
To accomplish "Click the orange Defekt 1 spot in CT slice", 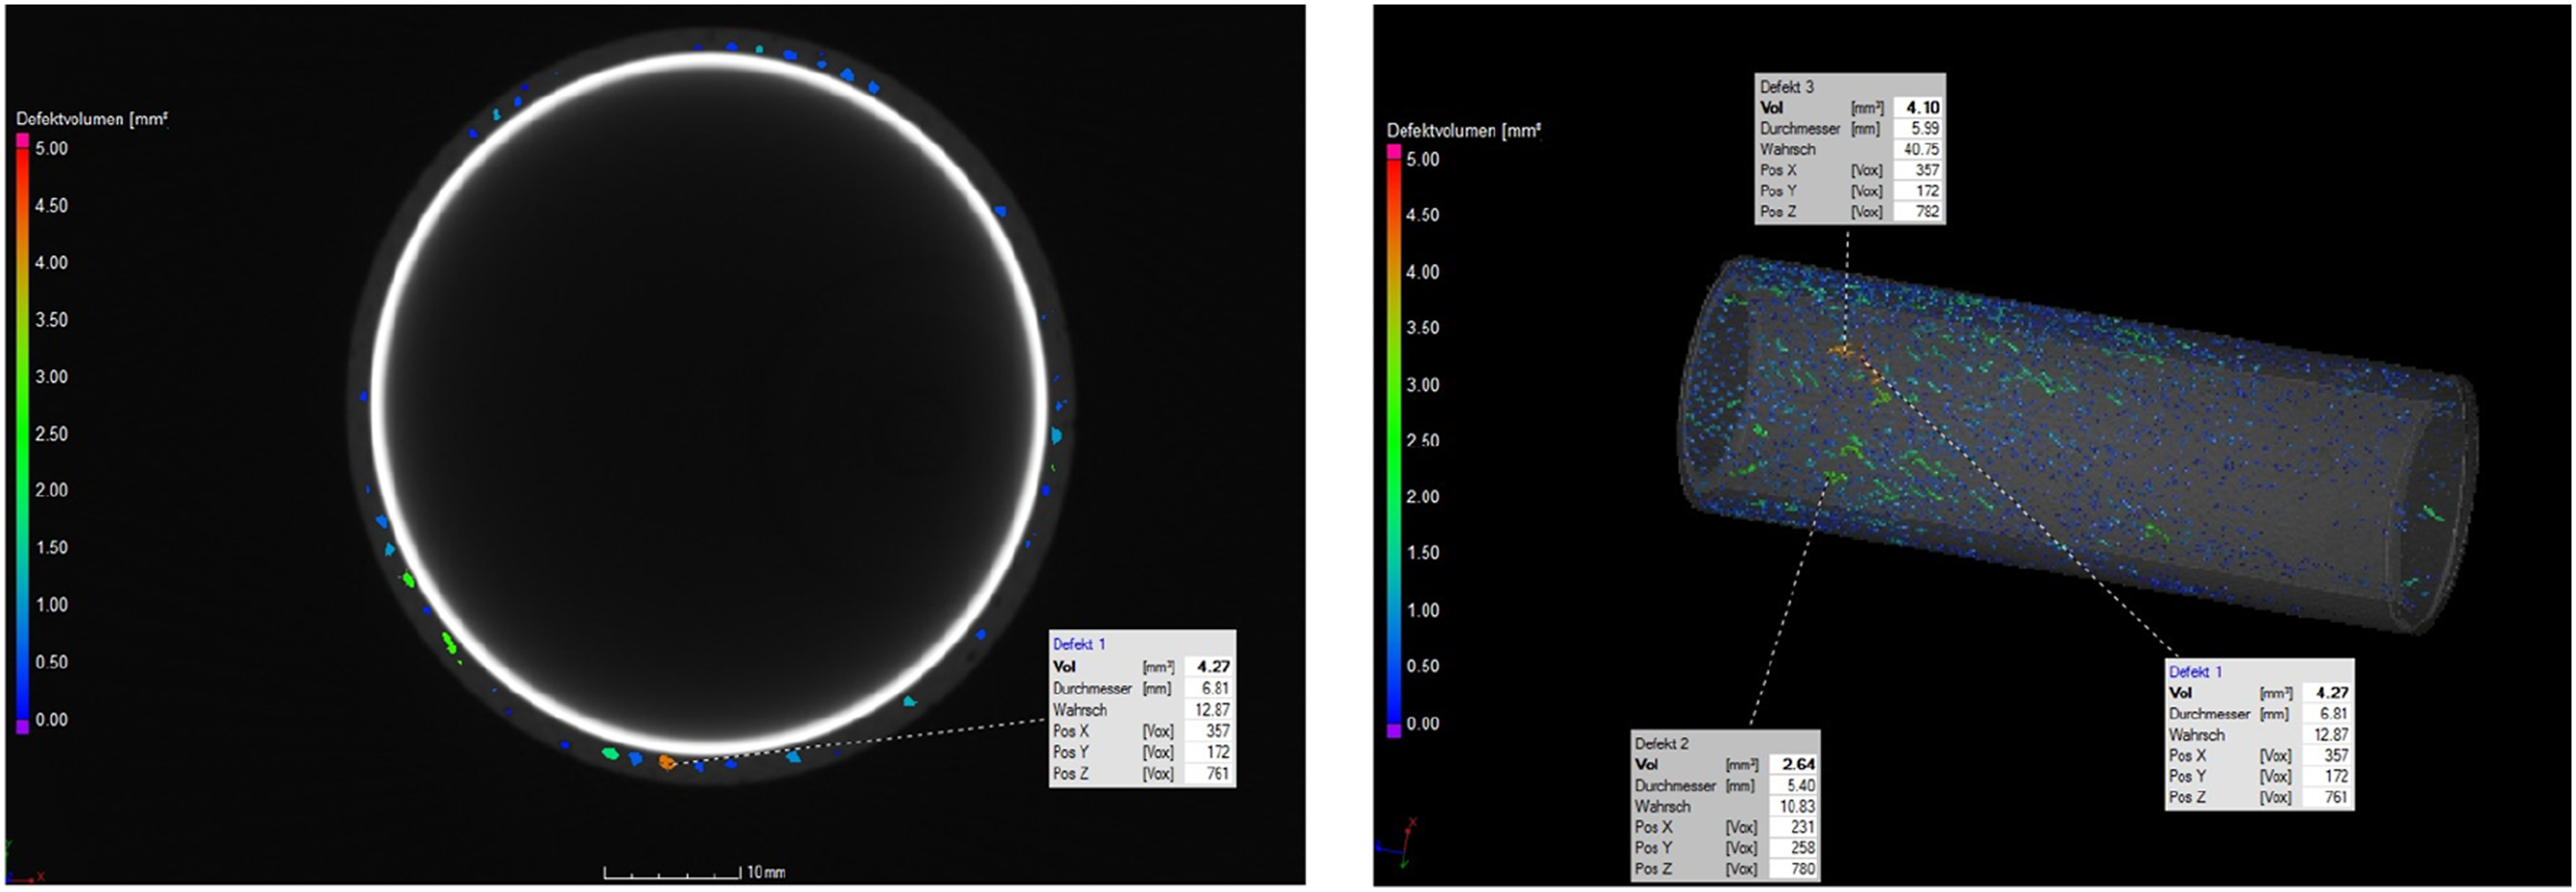I will (667, 762).
